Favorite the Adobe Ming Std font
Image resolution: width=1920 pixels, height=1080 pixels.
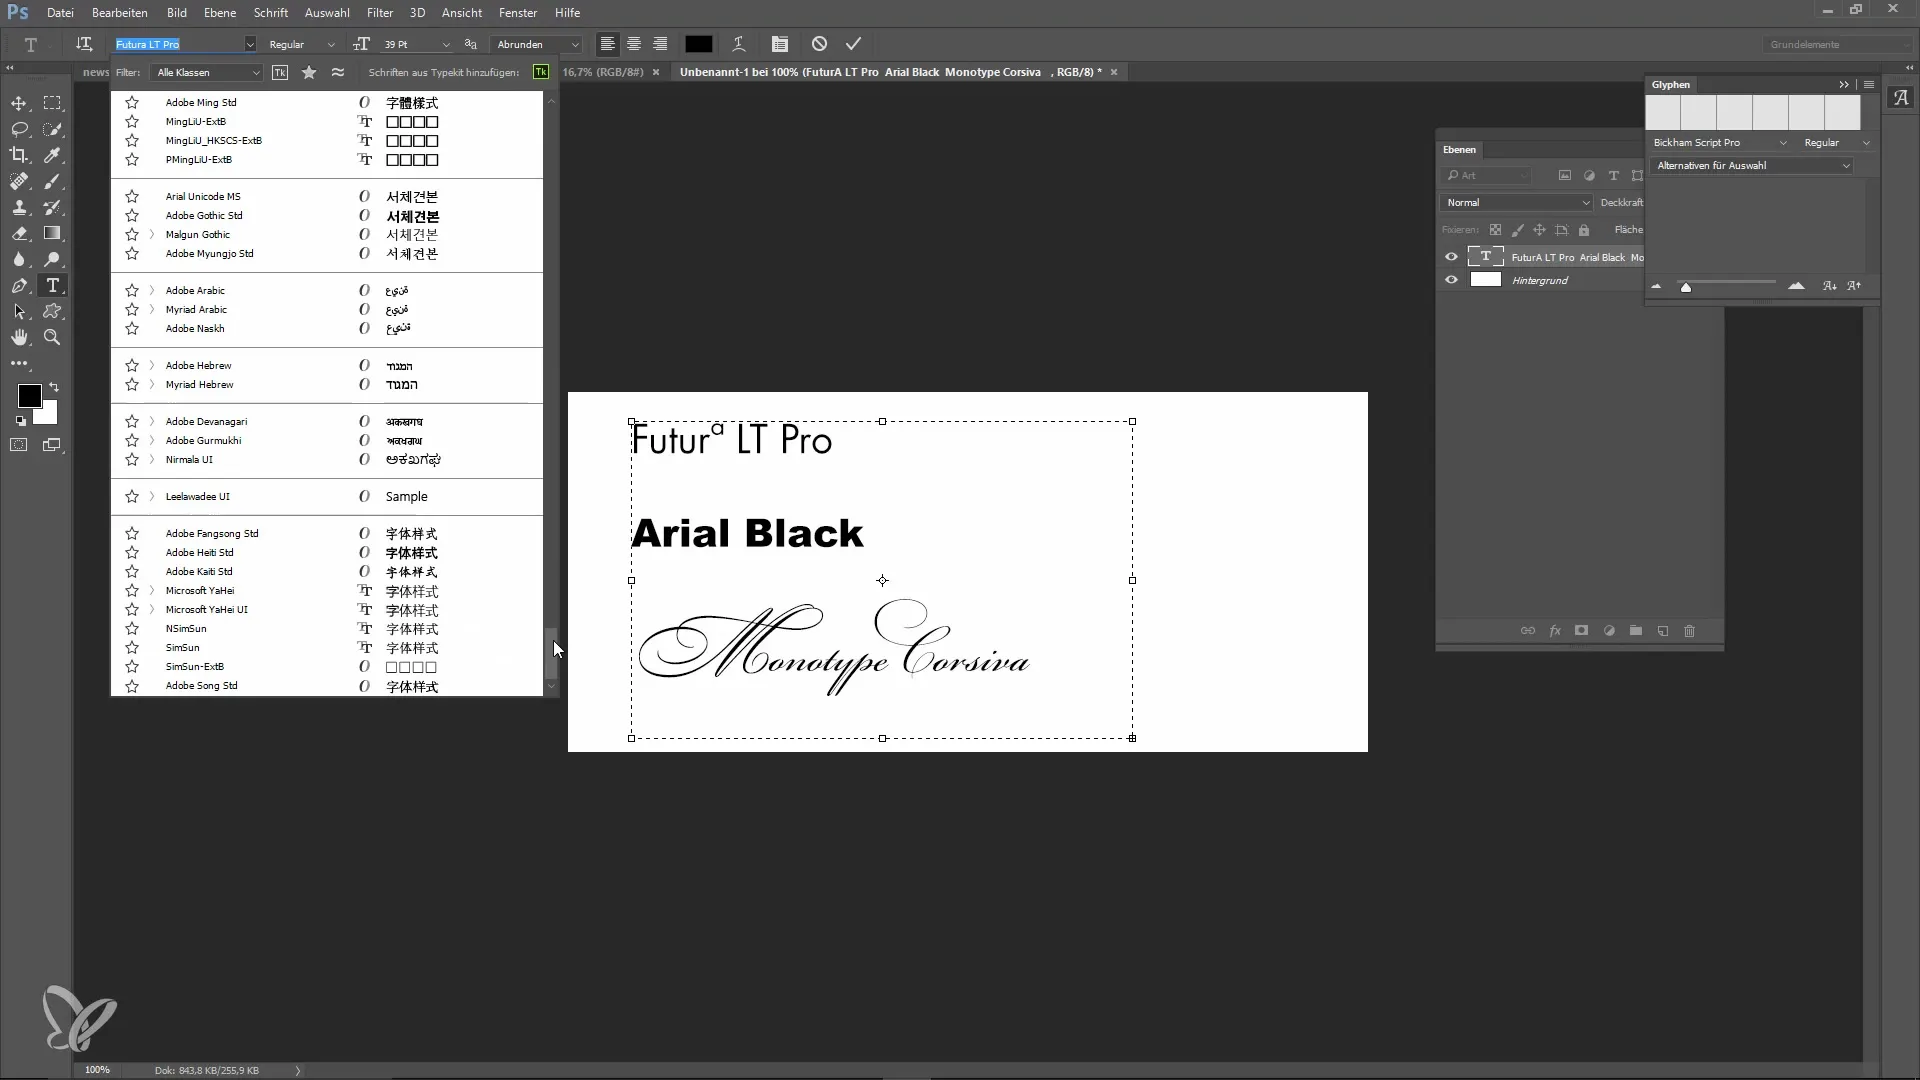[132, 102]
